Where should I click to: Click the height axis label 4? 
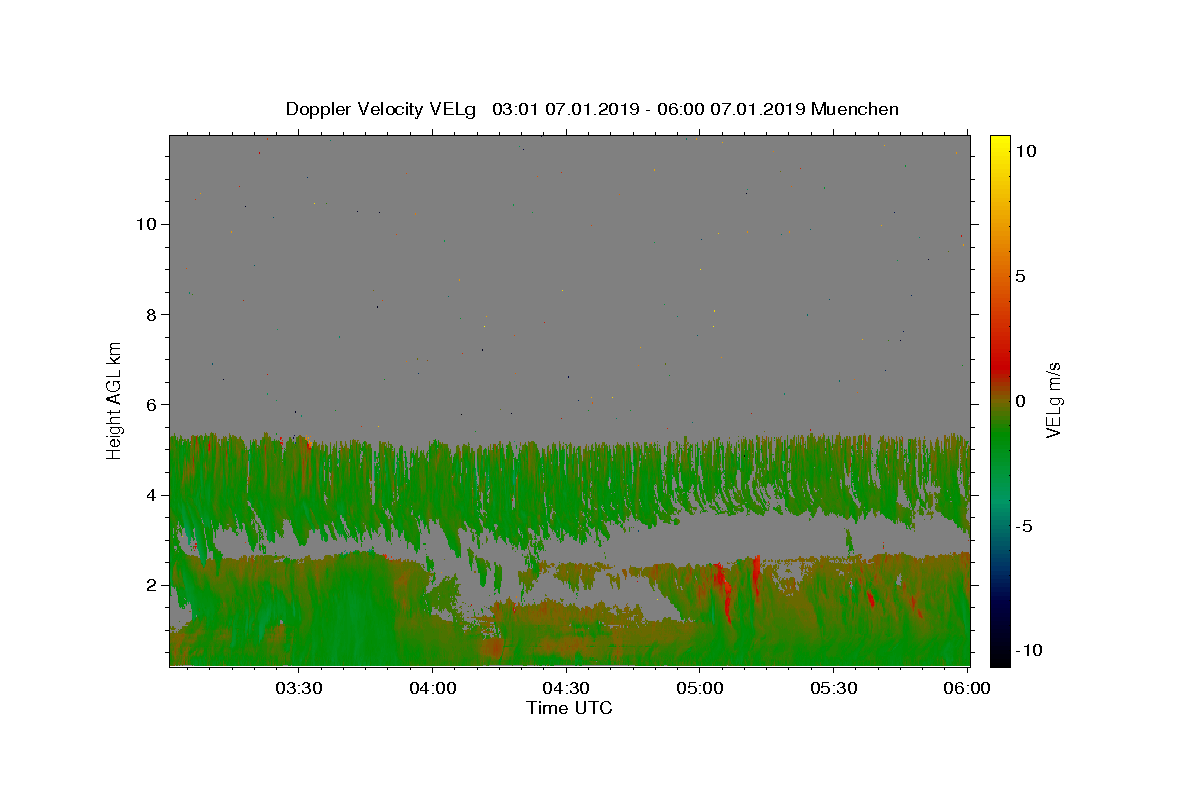pos(149,495)
